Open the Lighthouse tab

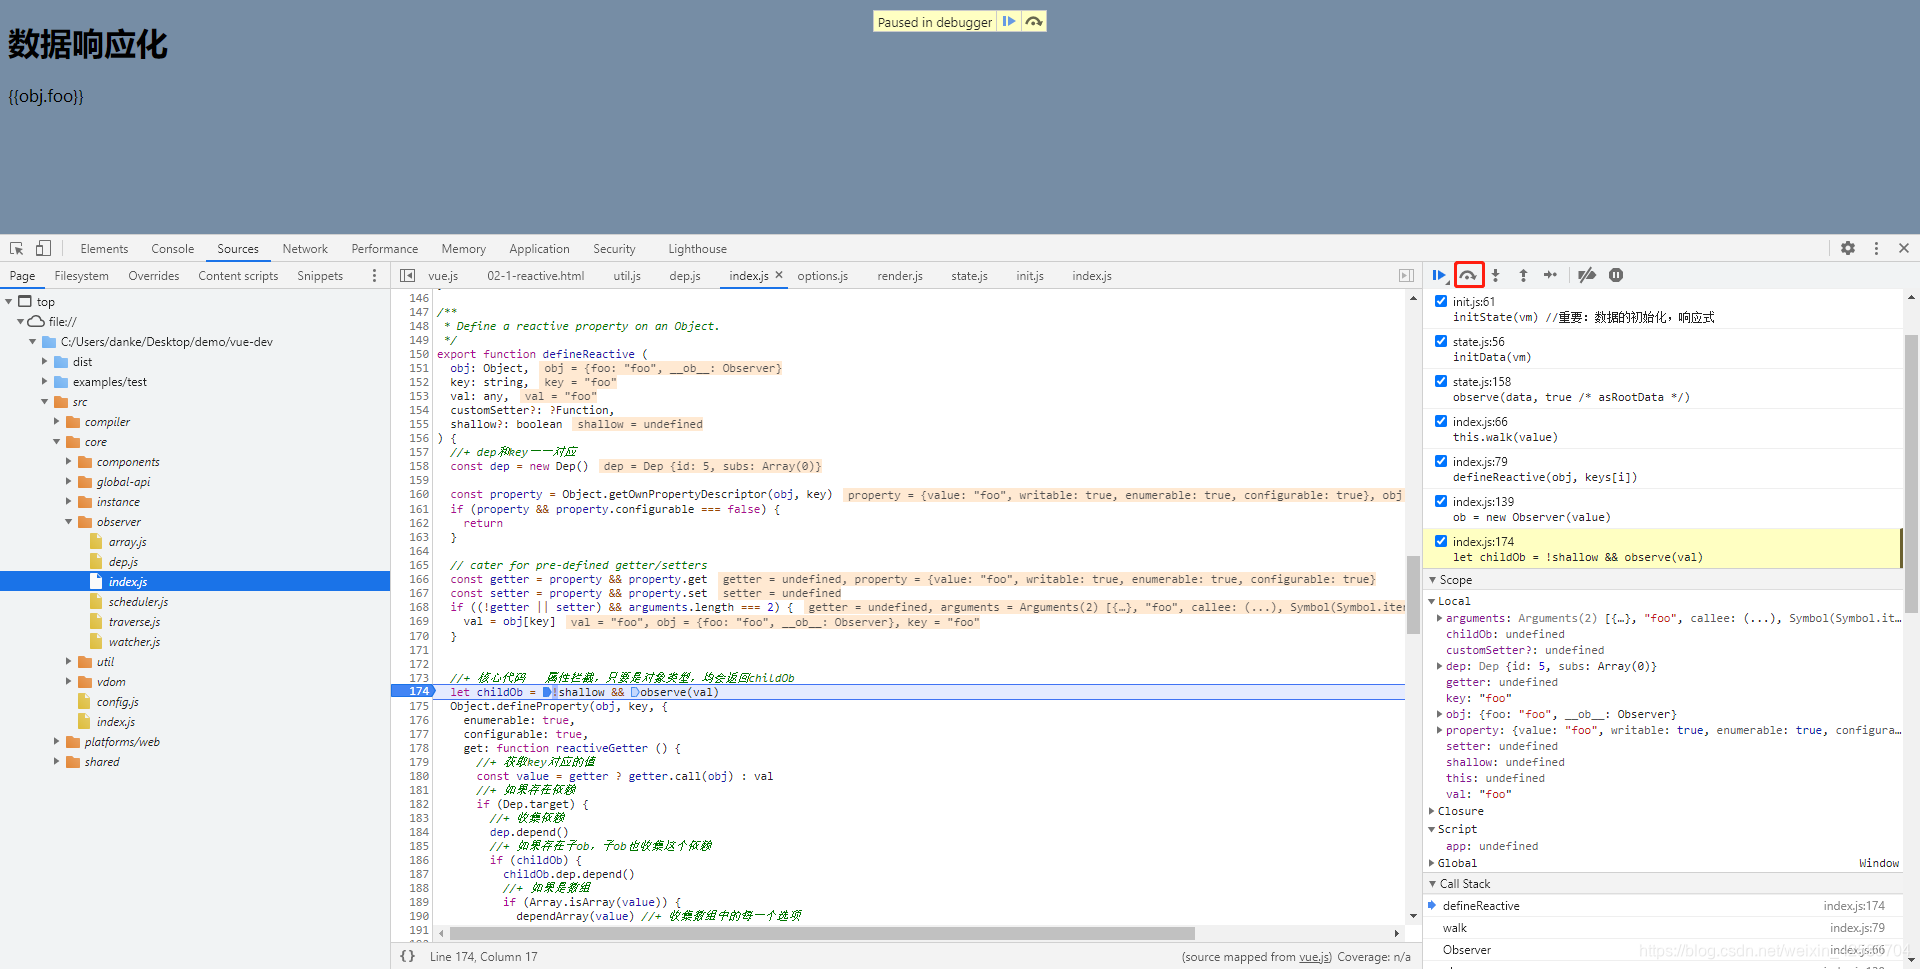click(x=697, y=249)
